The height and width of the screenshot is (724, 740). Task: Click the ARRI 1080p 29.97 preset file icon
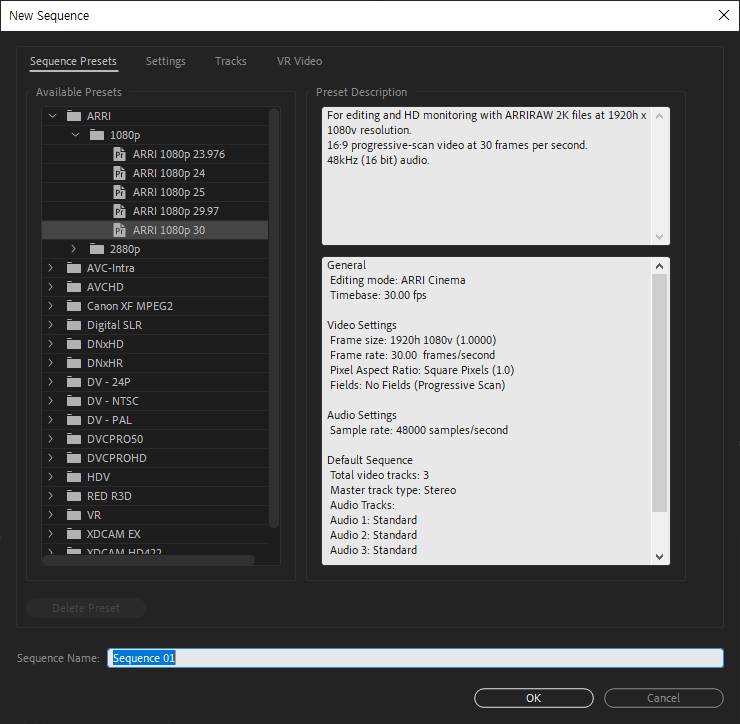tap(120, 211)
